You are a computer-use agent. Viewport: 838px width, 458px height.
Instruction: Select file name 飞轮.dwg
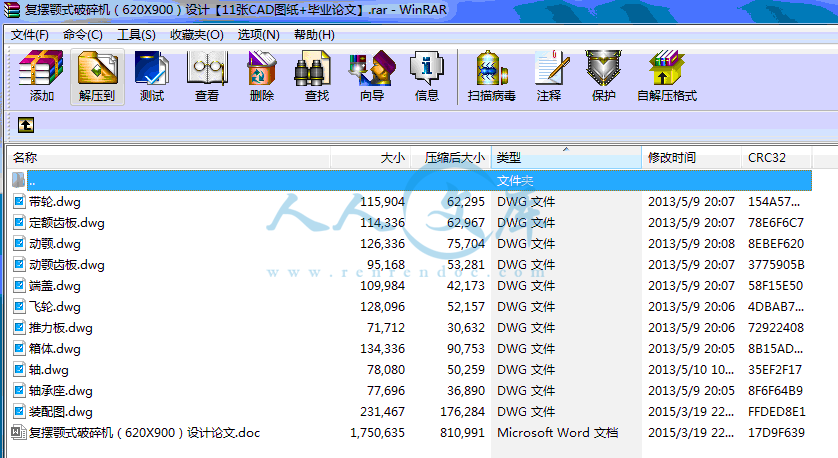55,307
